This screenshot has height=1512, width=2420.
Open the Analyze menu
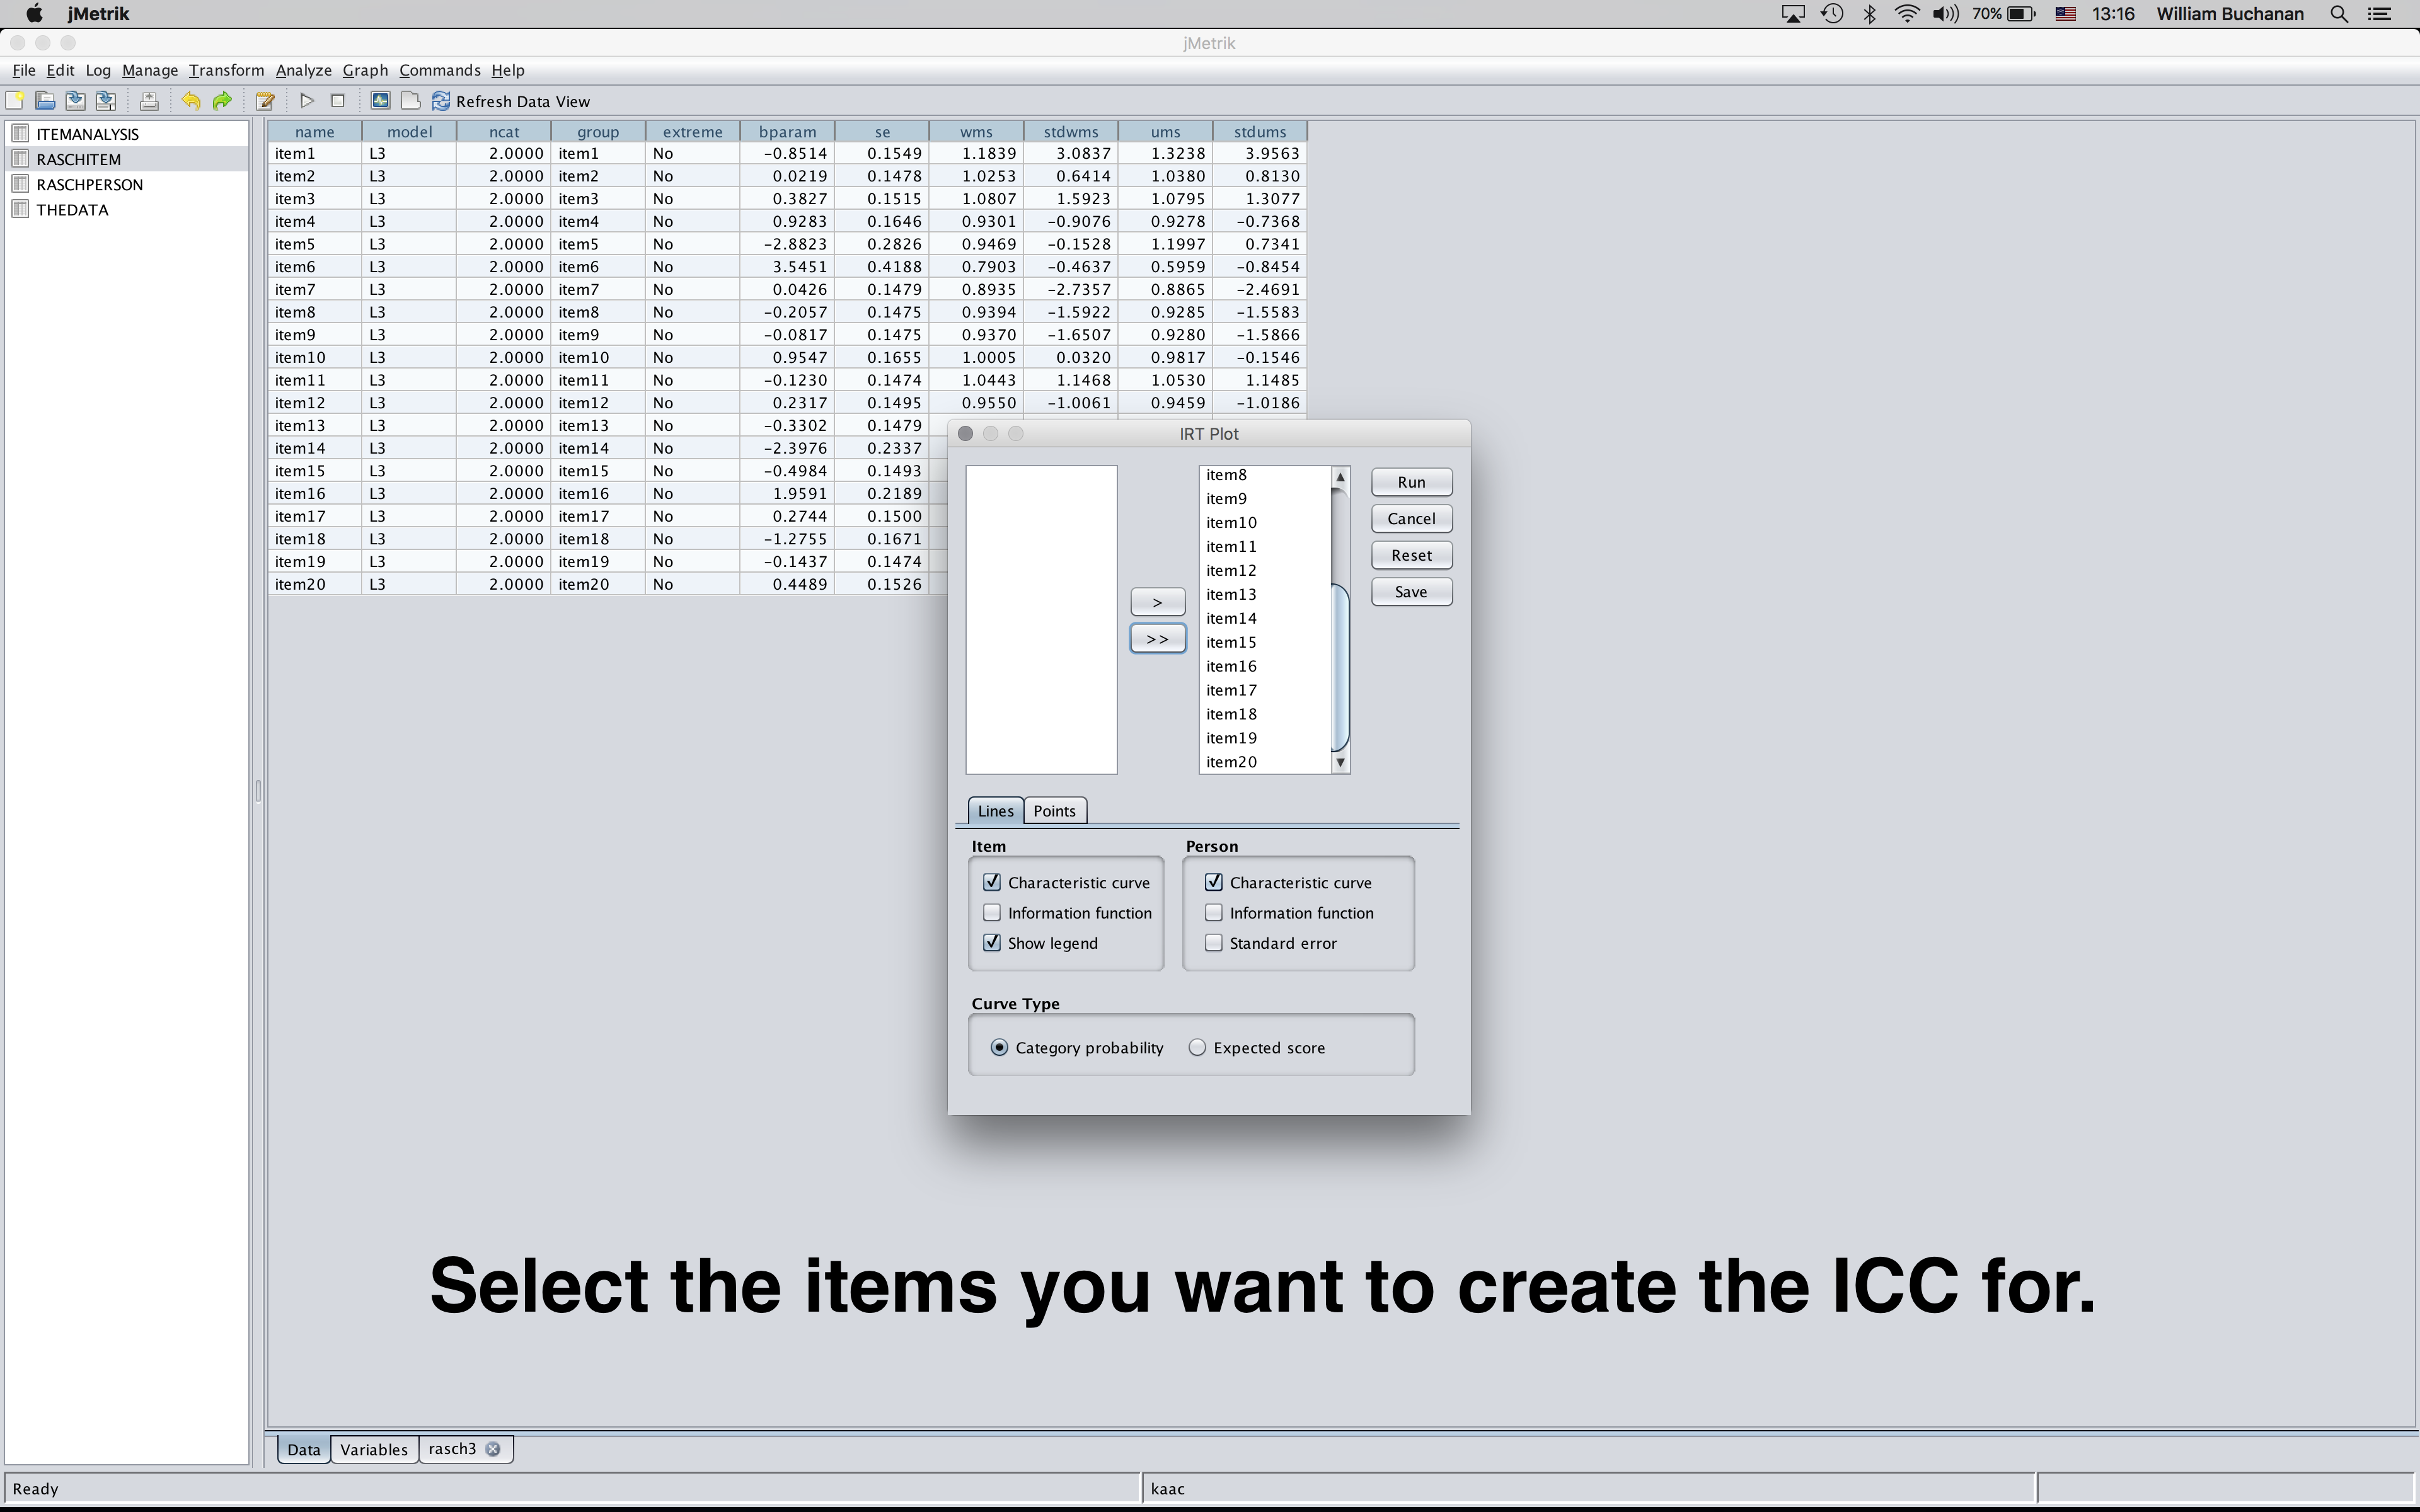tap(304, 70)
